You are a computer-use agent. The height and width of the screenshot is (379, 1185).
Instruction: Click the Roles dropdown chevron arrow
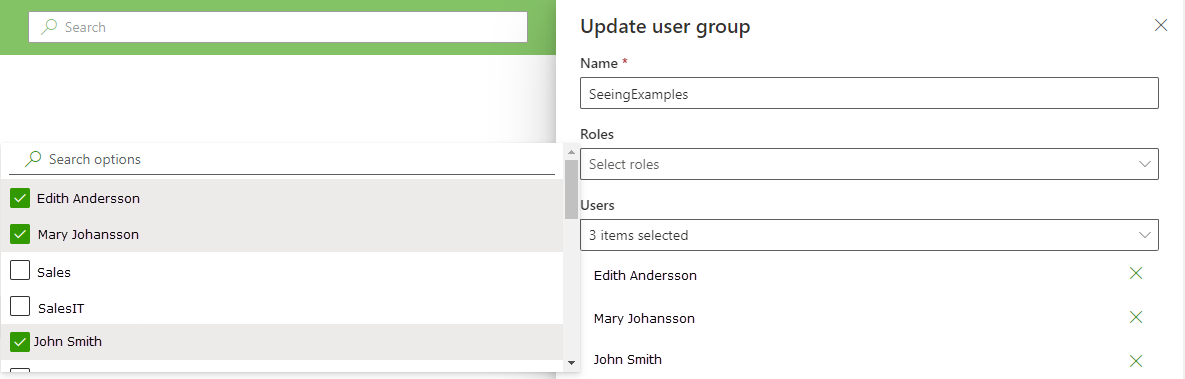[1144, 164]
